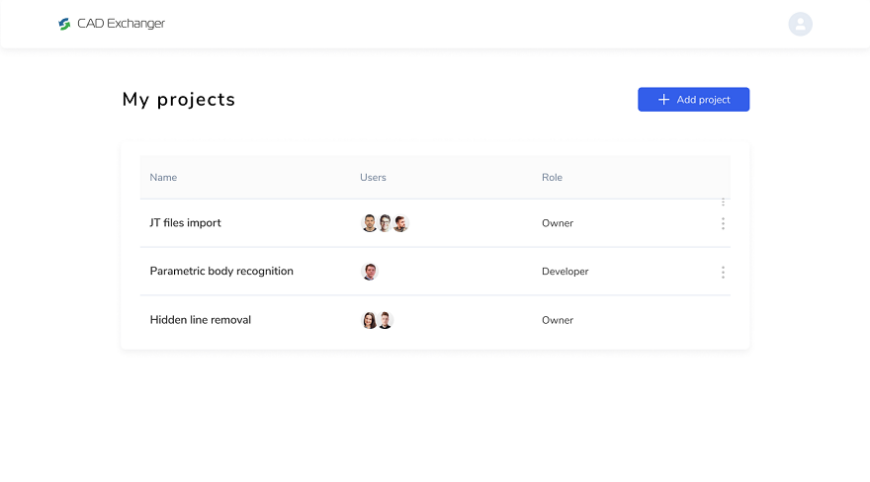This screenshot has width=870, height=482.
Task: Click the Developer role of Parametric body recognition
Action: pyautogui.click(x=565, y=272)
